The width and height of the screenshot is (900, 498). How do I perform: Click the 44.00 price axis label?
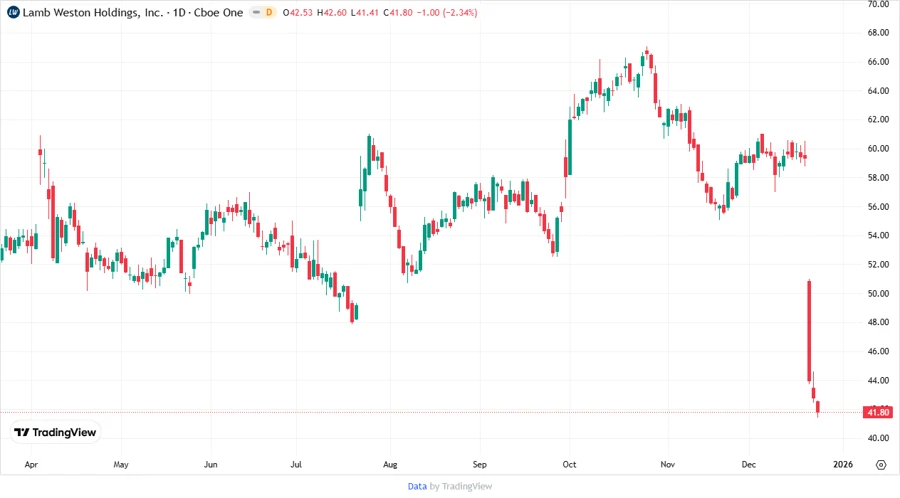coord(878,380)
